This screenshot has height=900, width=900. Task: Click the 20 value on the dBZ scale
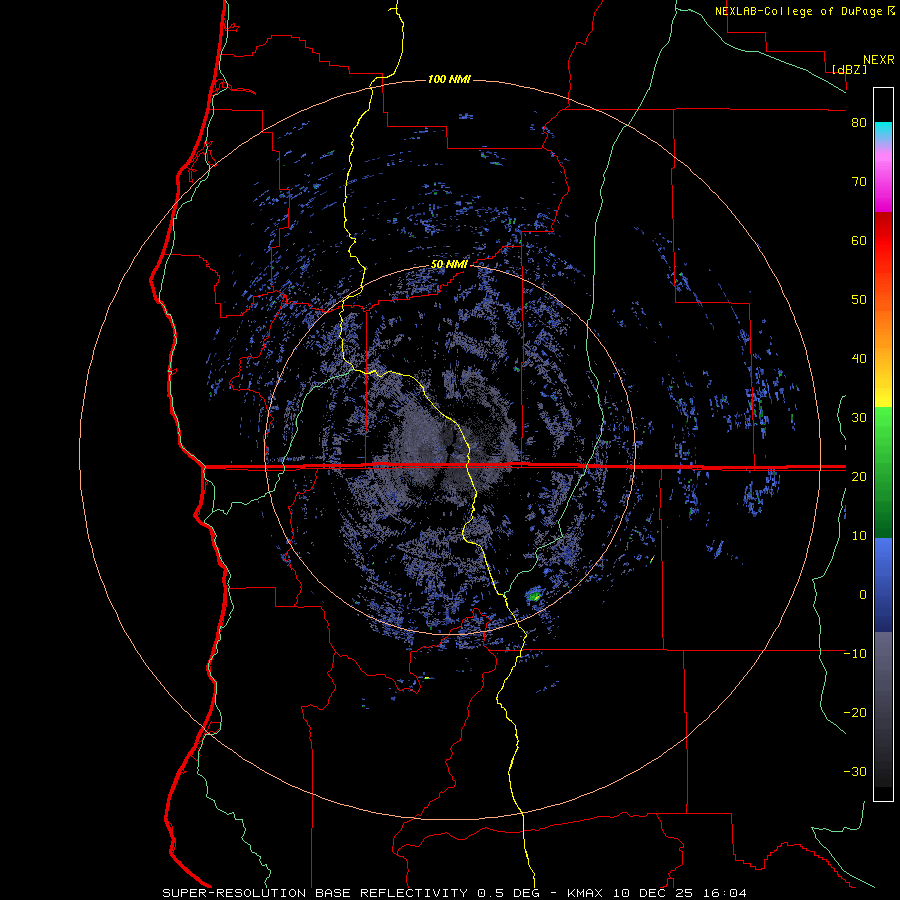pyautogui.click(x=859, y=476)
